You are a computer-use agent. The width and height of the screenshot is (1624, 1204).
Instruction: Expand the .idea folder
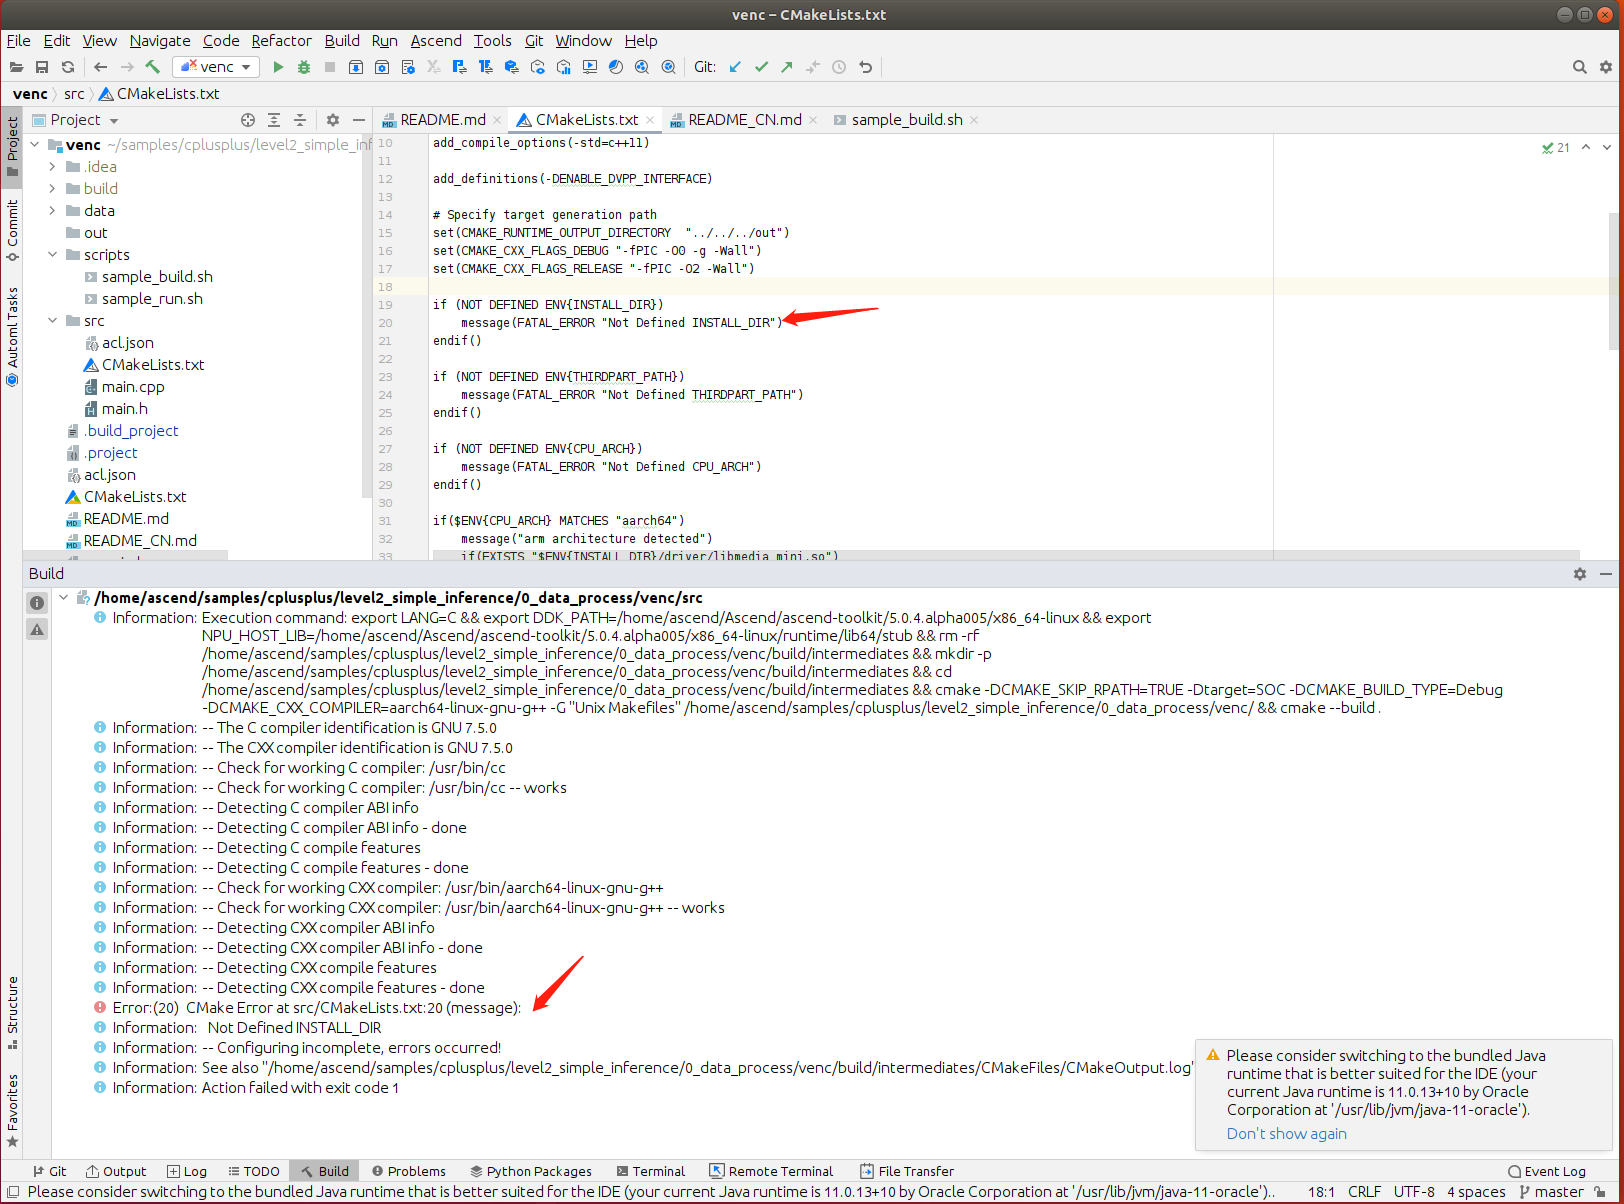pyautogui.click(x=53, y=167)
